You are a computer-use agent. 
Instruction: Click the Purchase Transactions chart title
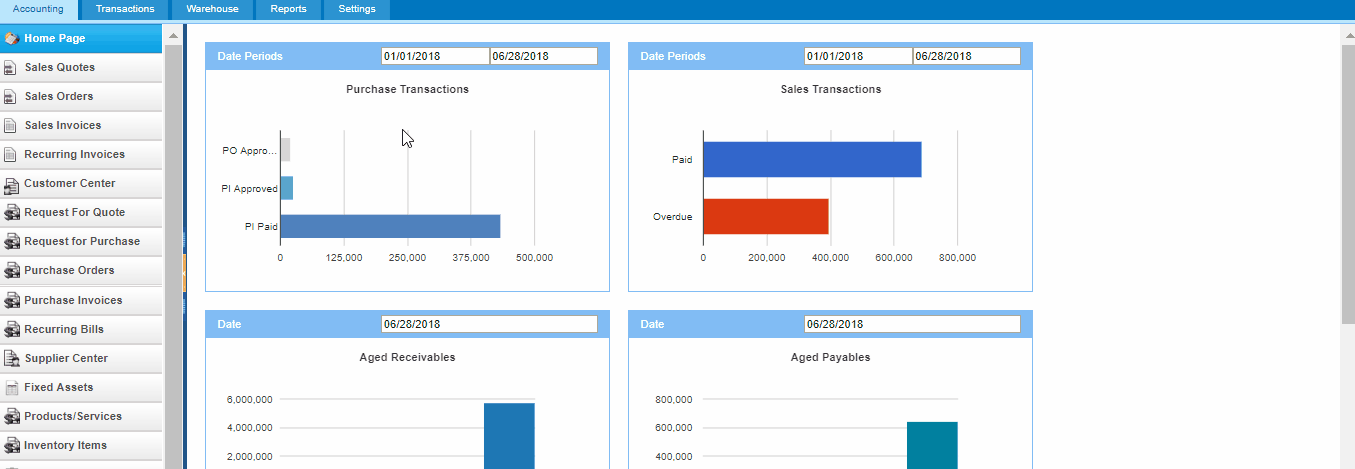[407, 89]
